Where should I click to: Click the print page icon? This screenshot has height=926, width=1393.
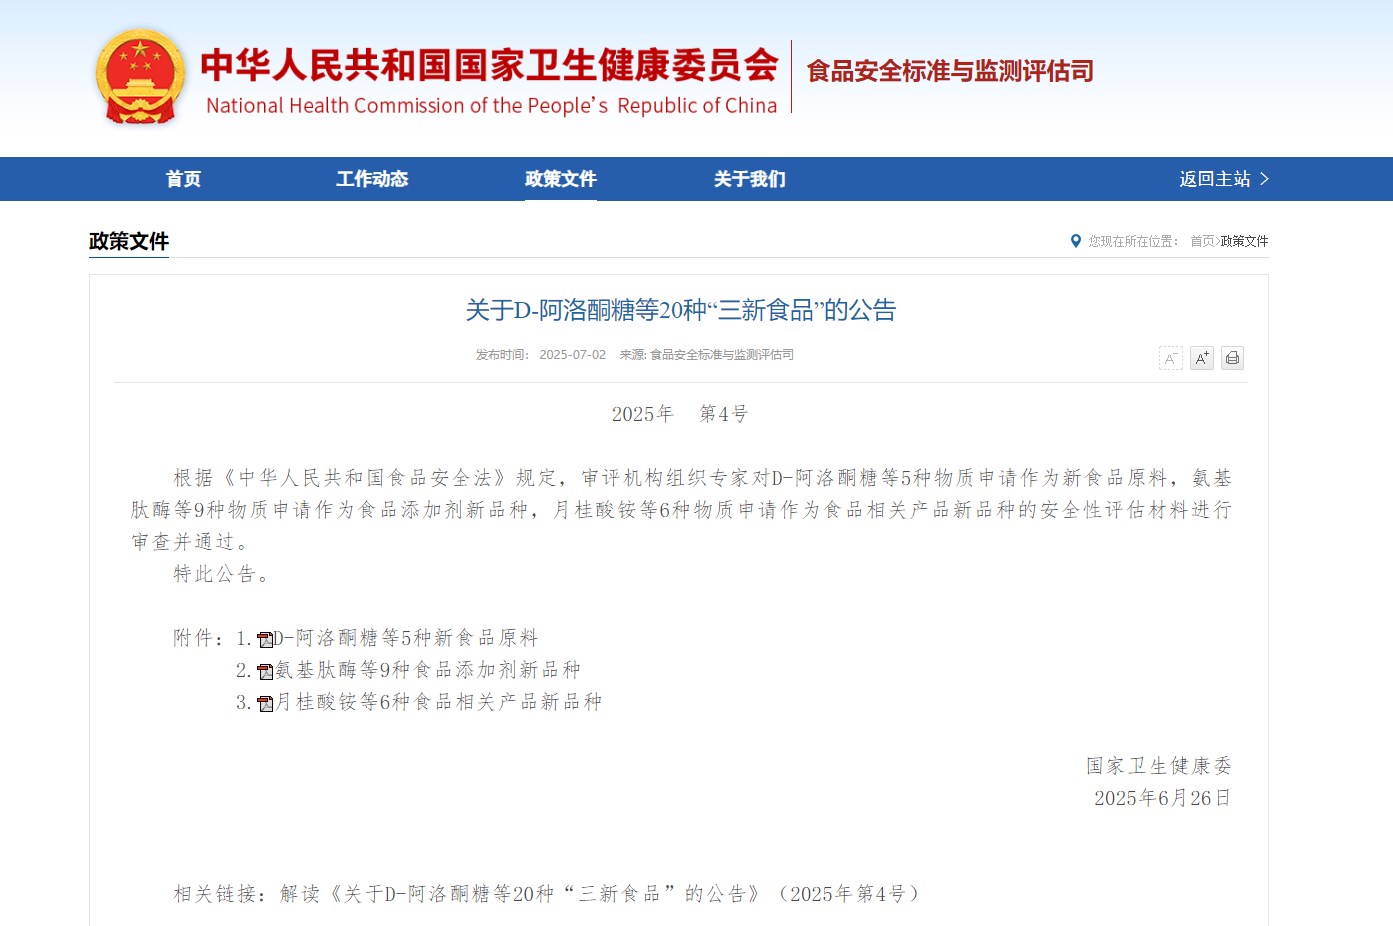pos(1233,358)
